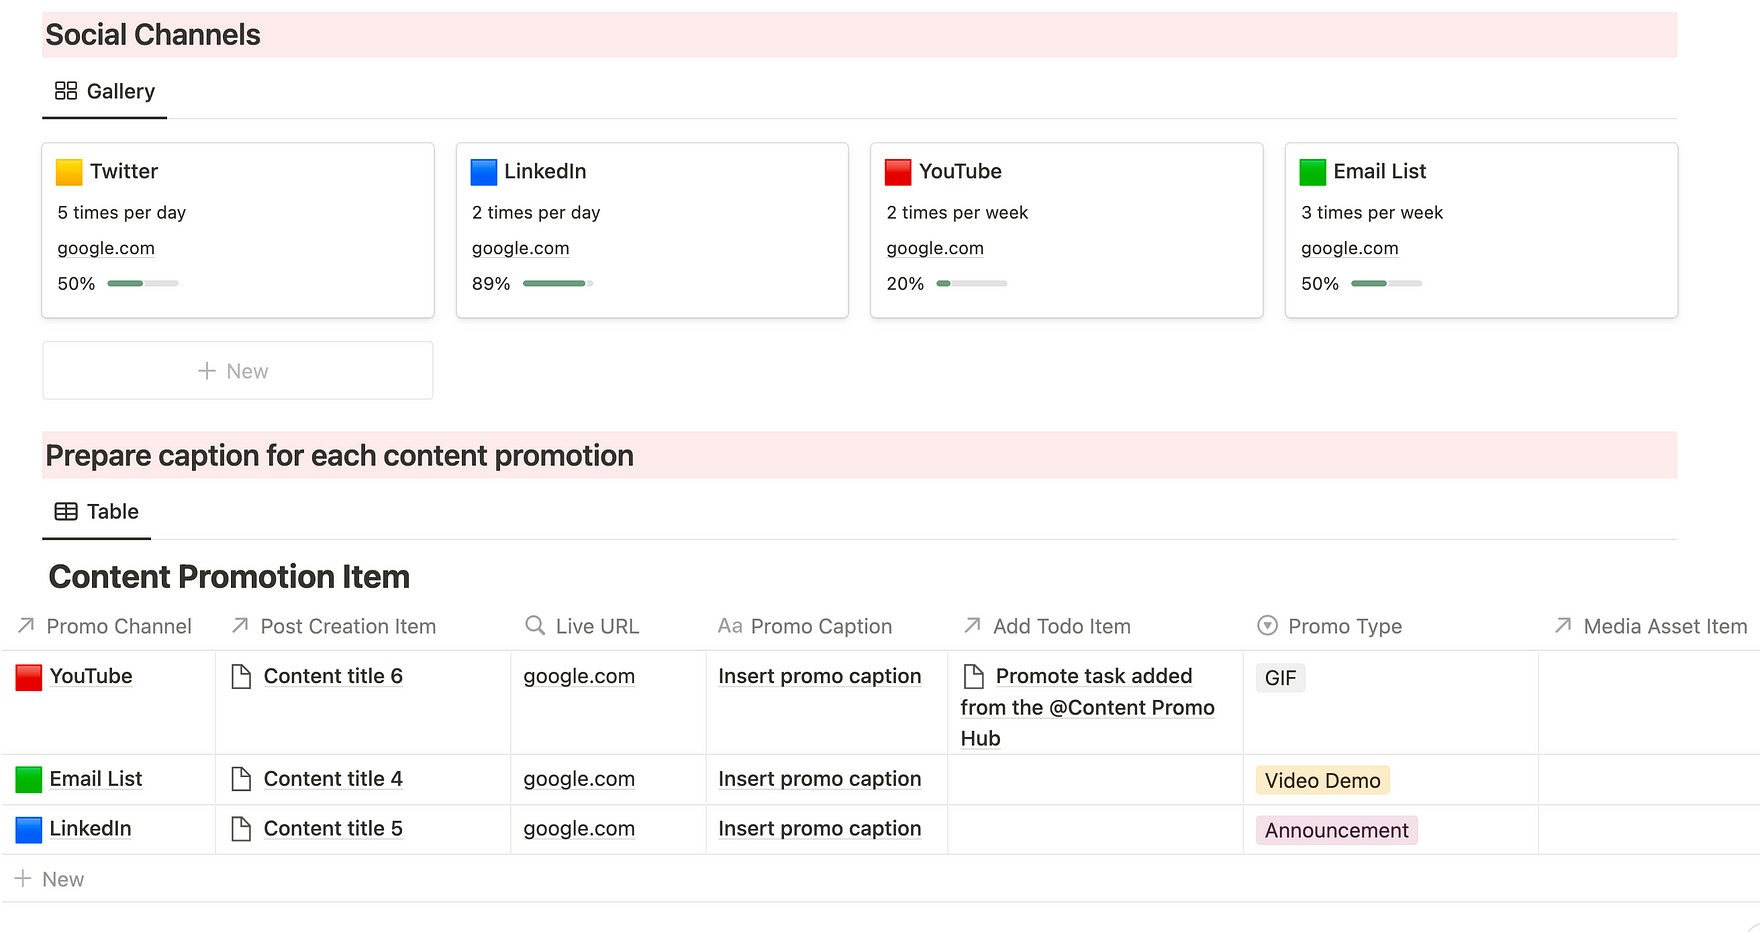Click the yellow Twitter icon in gallery
Viewport: 1760px width, 932px height.
click(x=69, y=172)
